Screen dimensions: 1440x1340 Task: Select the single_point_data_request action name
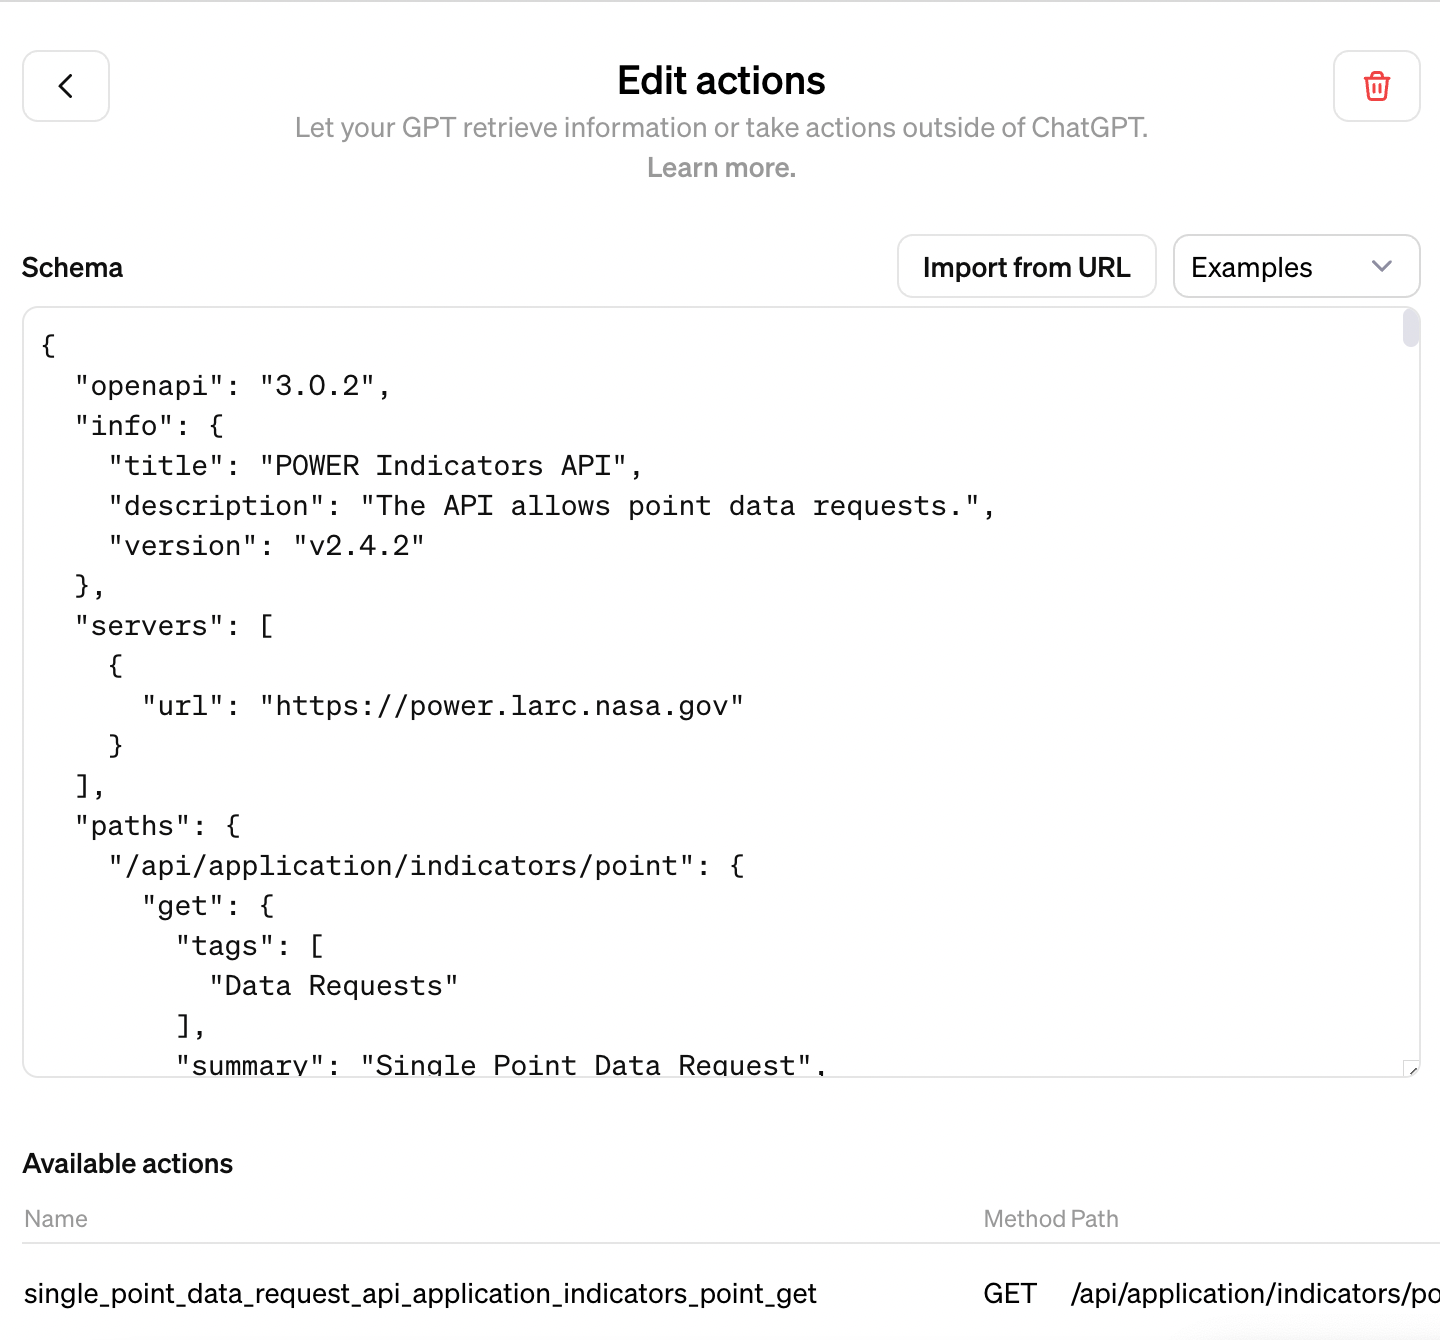420,1294
